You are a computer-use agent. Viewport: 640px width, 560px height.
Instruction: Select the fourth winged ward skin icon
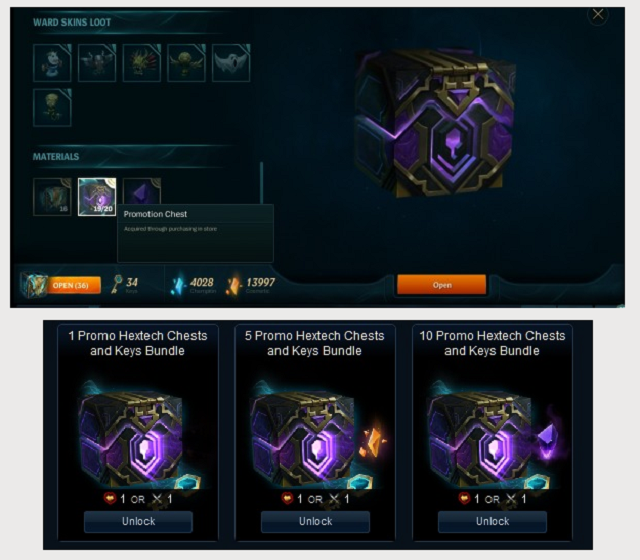coord(187,63)
